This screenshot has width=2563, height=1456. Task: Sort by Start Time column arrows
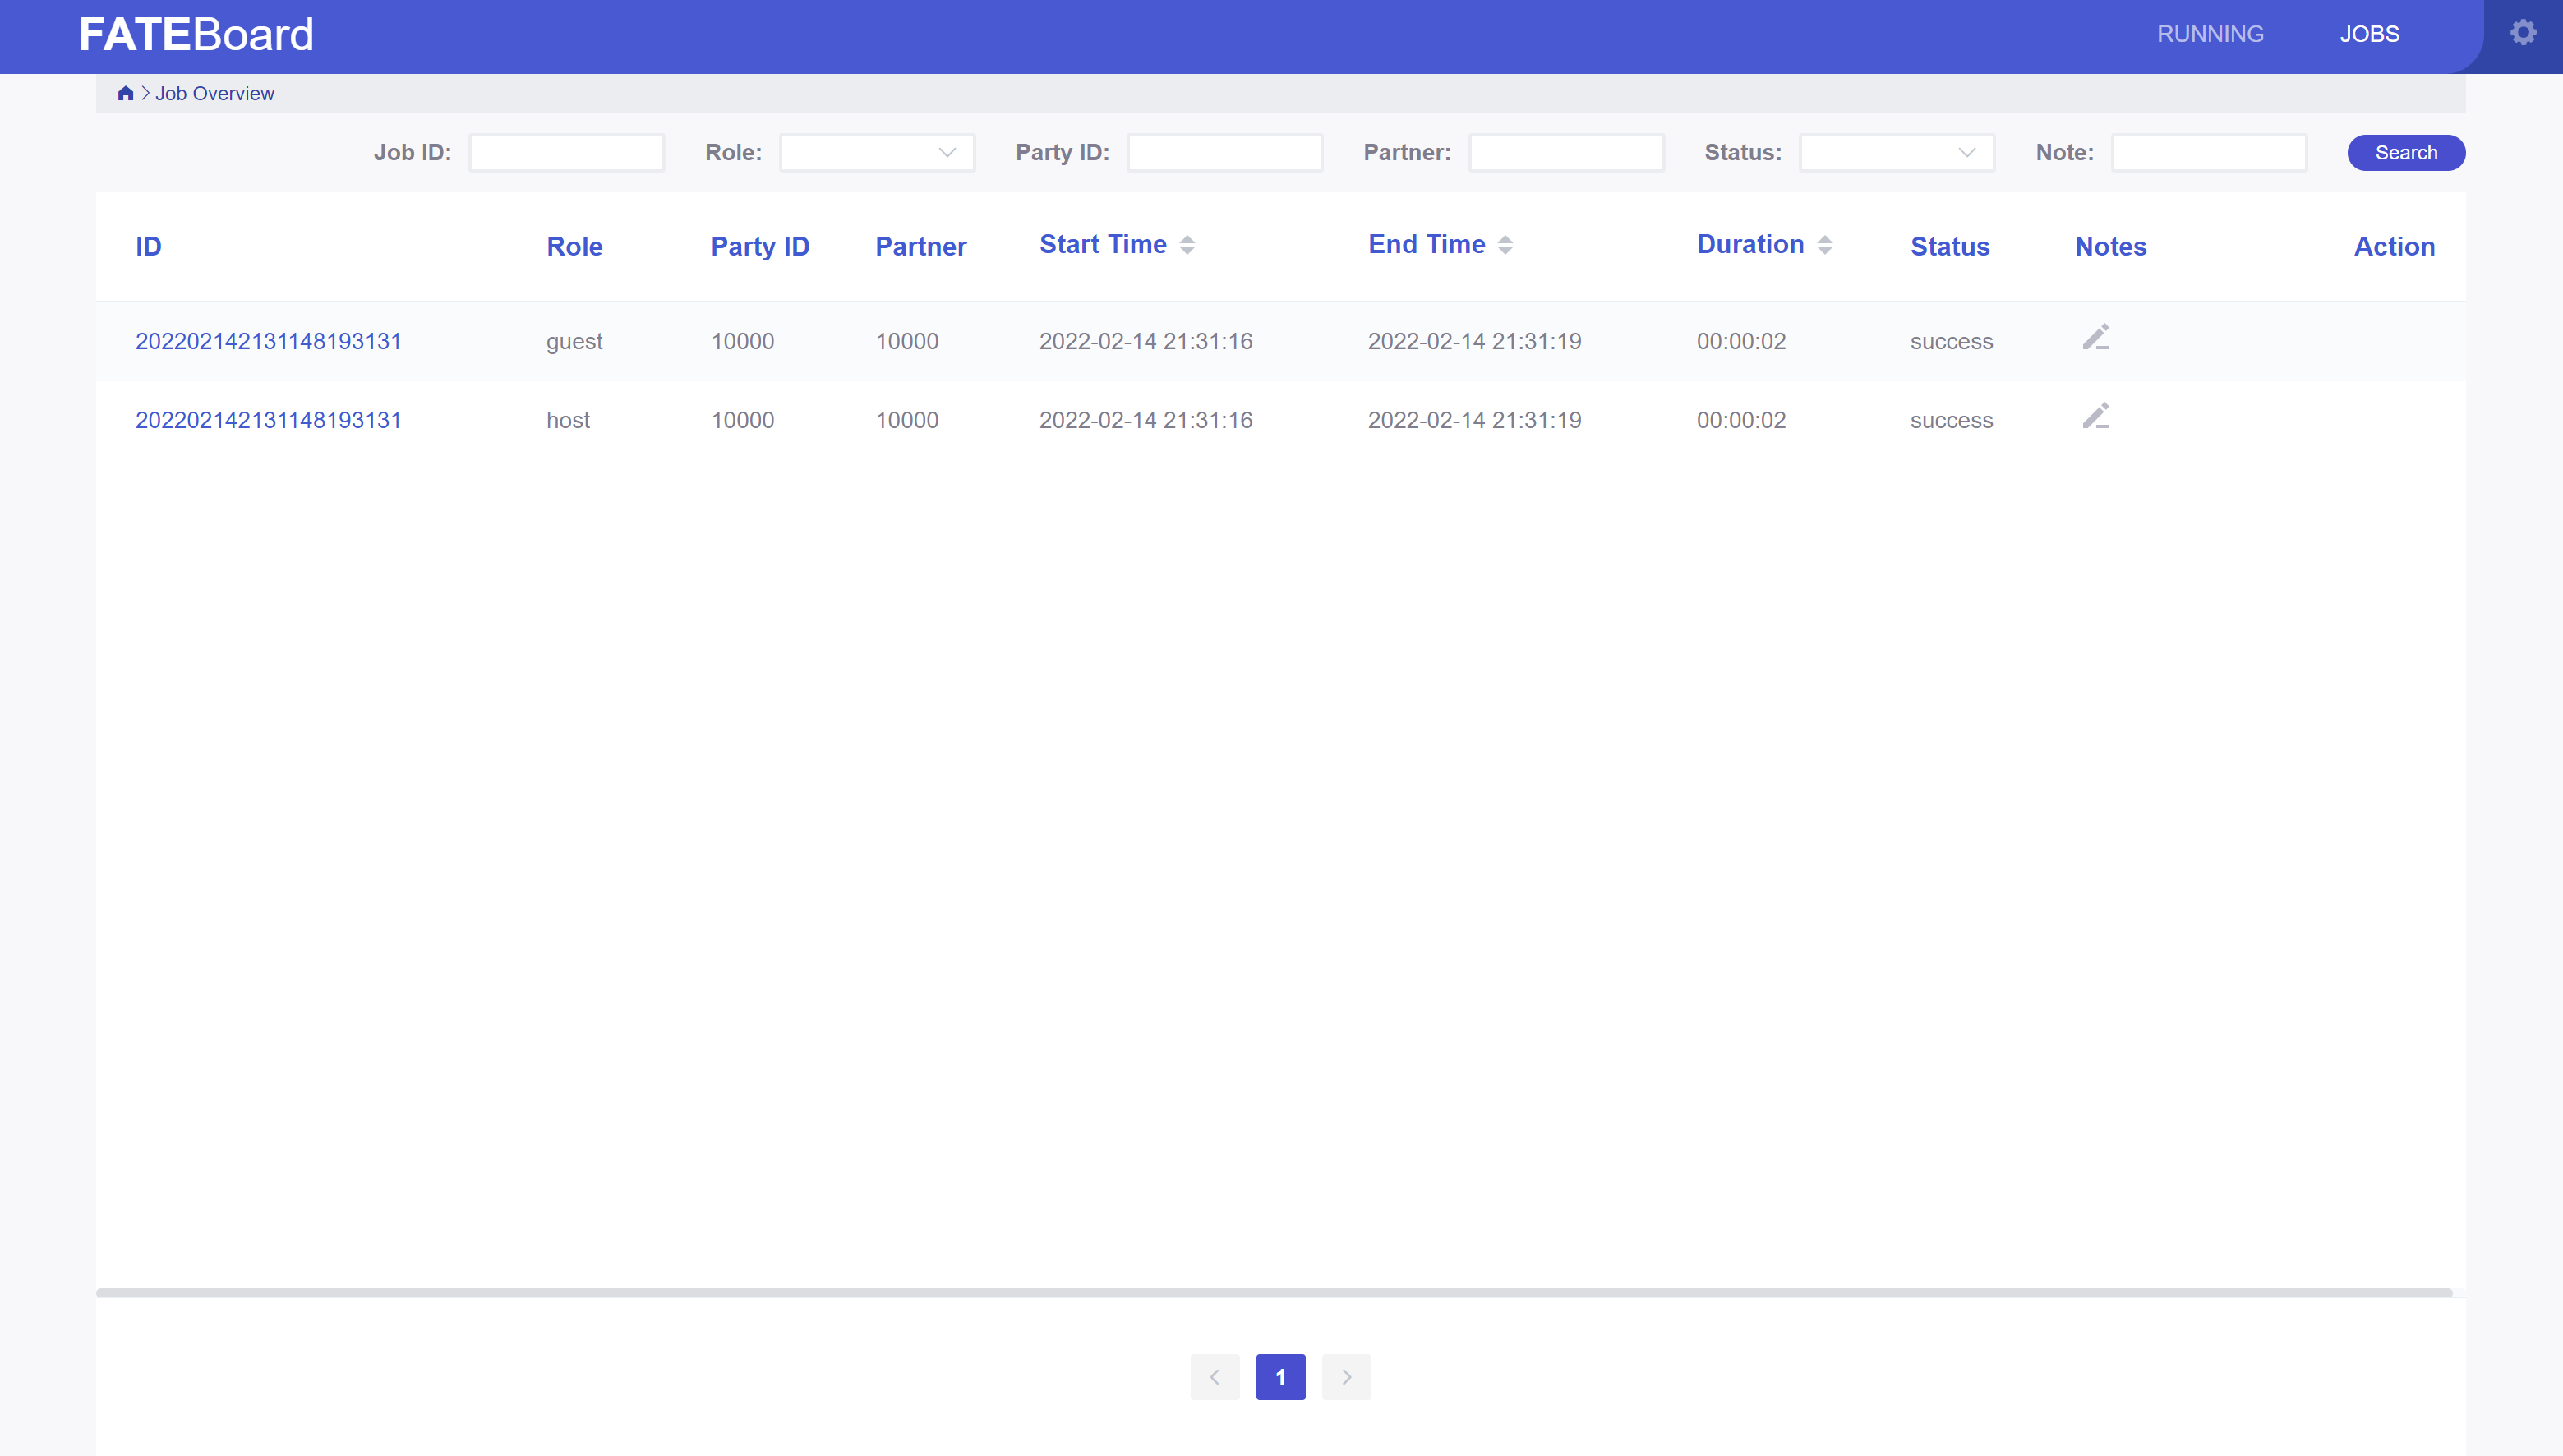(x=1187, y=245)
